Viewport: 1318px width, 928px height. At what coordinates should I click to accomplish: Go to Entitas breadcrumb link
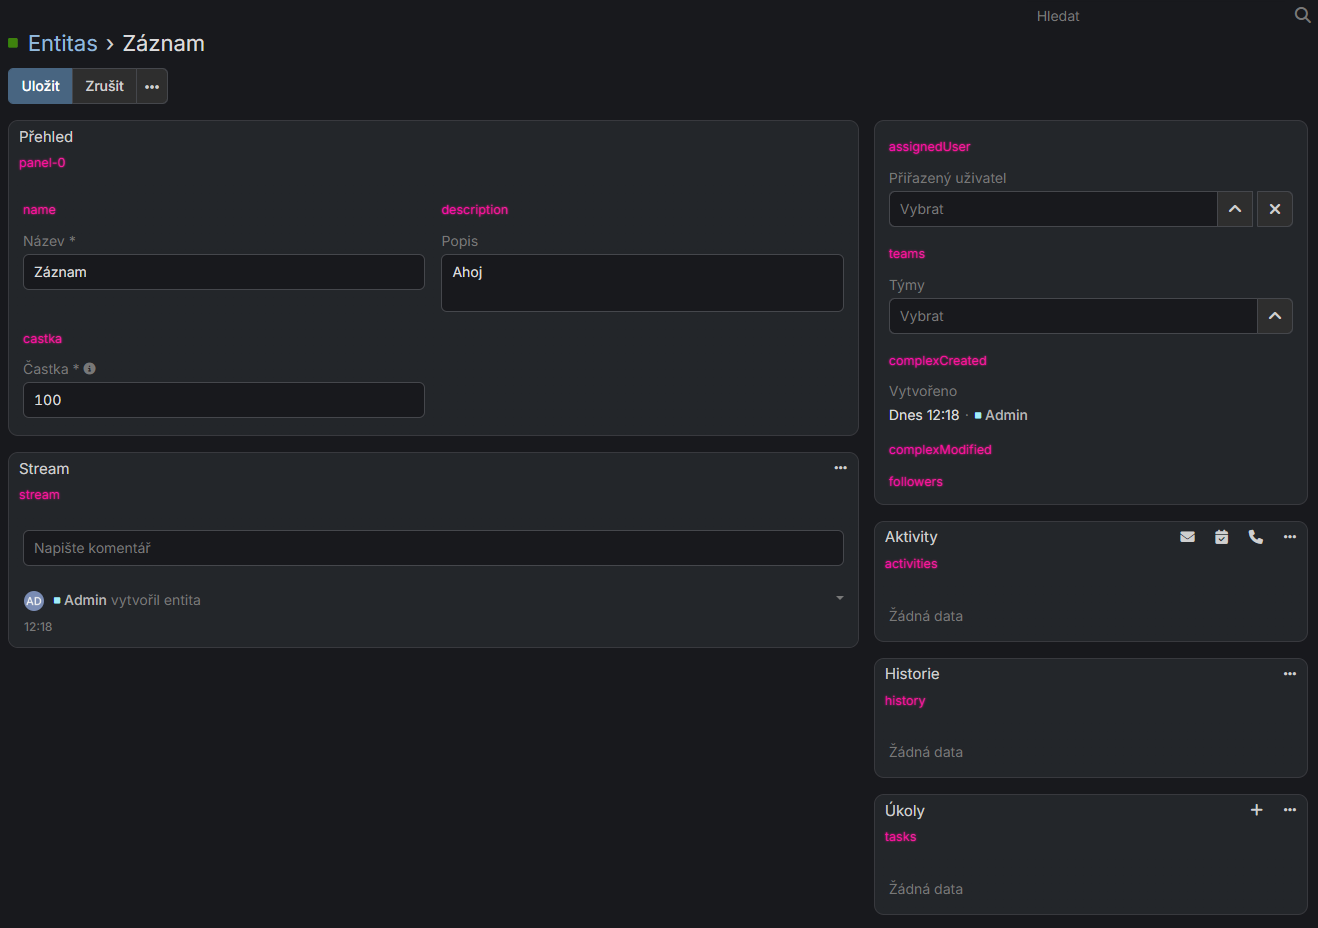[x=63, y=44]
